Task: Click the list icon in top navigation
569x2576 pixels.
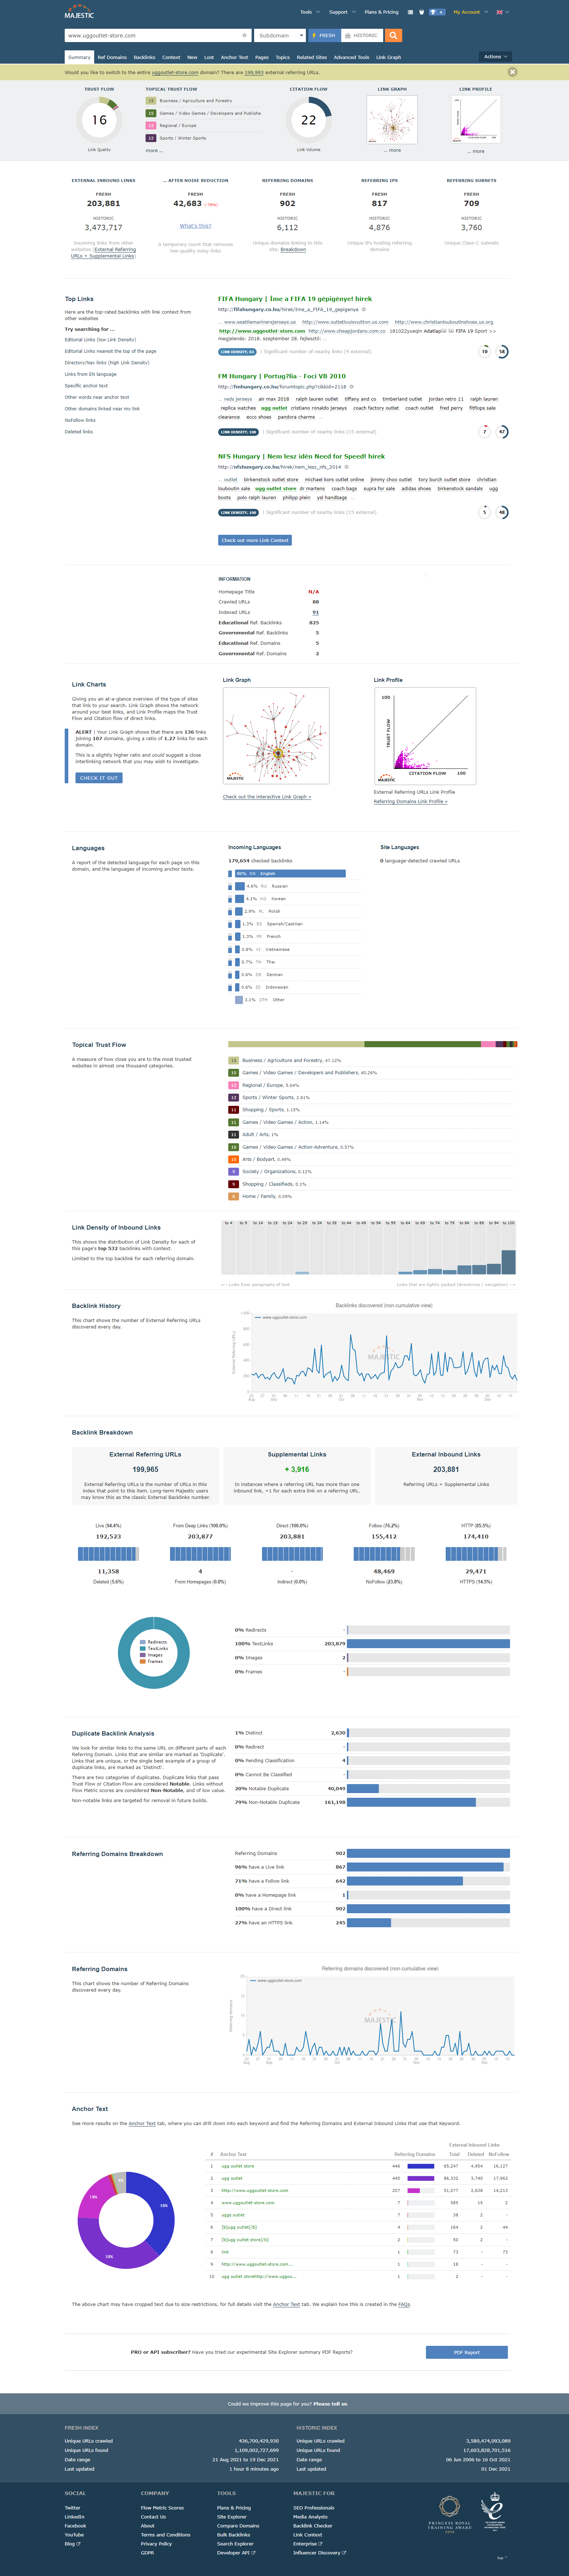Action: [x=410, y=12]
